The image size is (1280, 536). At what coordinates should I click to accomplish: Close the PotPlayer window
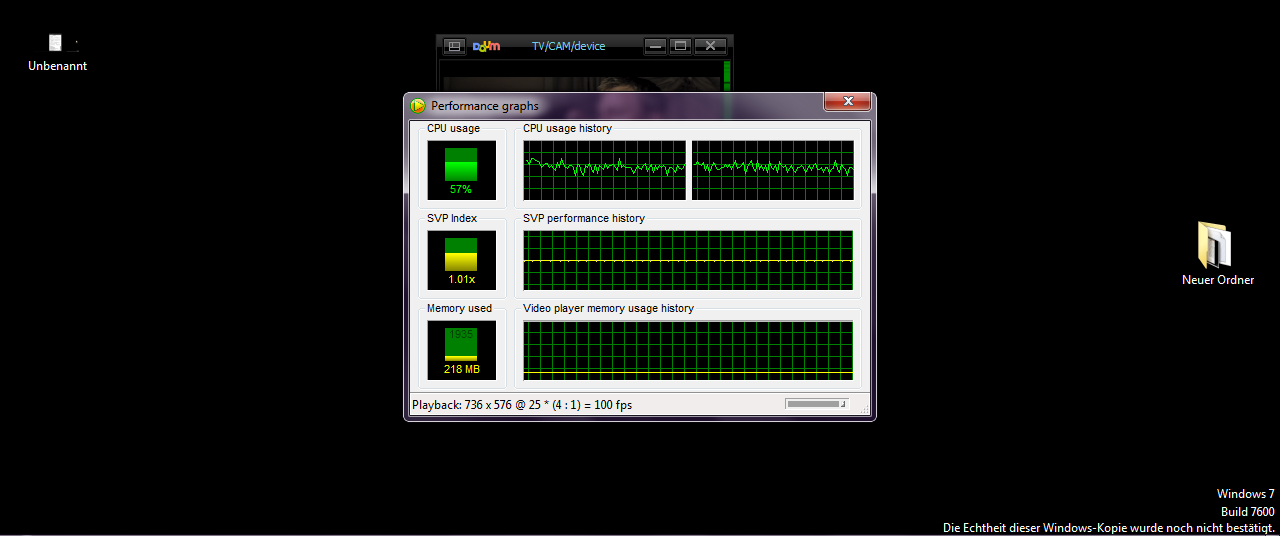710,46
